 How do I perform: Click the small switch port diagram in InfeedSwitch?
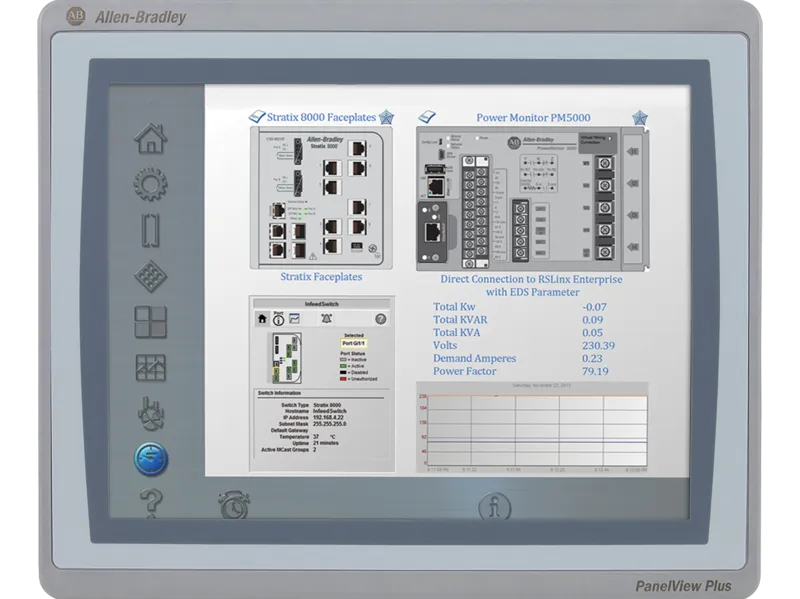(286, 358)
